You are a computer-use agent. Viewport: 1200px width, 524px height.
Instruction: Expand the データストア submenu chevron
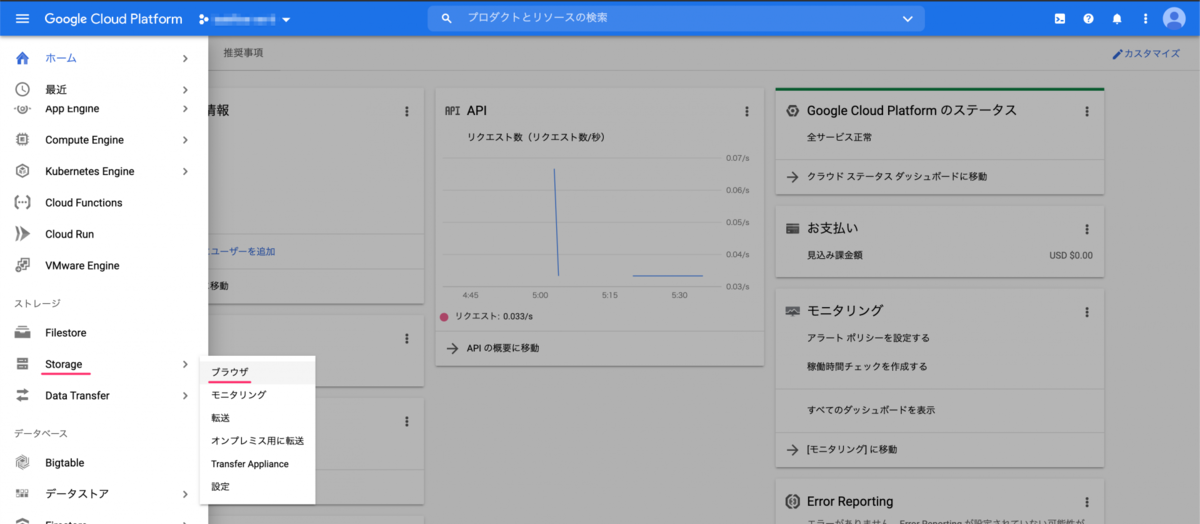(x=185, y=494)
